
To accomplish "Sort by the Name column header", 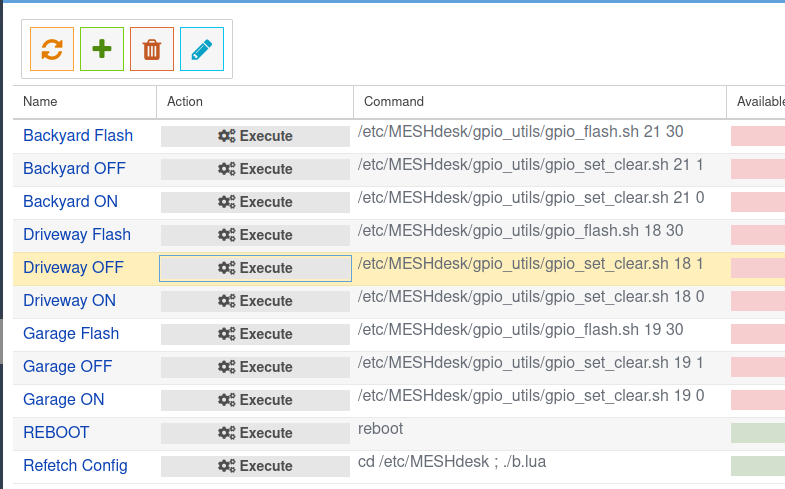I will click(41, 102).
